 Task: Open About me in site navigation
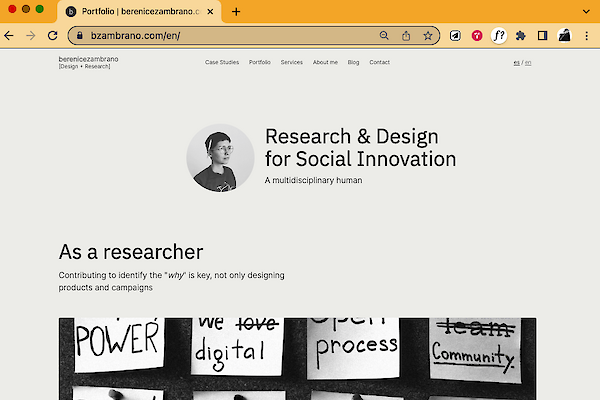point(325,62)
